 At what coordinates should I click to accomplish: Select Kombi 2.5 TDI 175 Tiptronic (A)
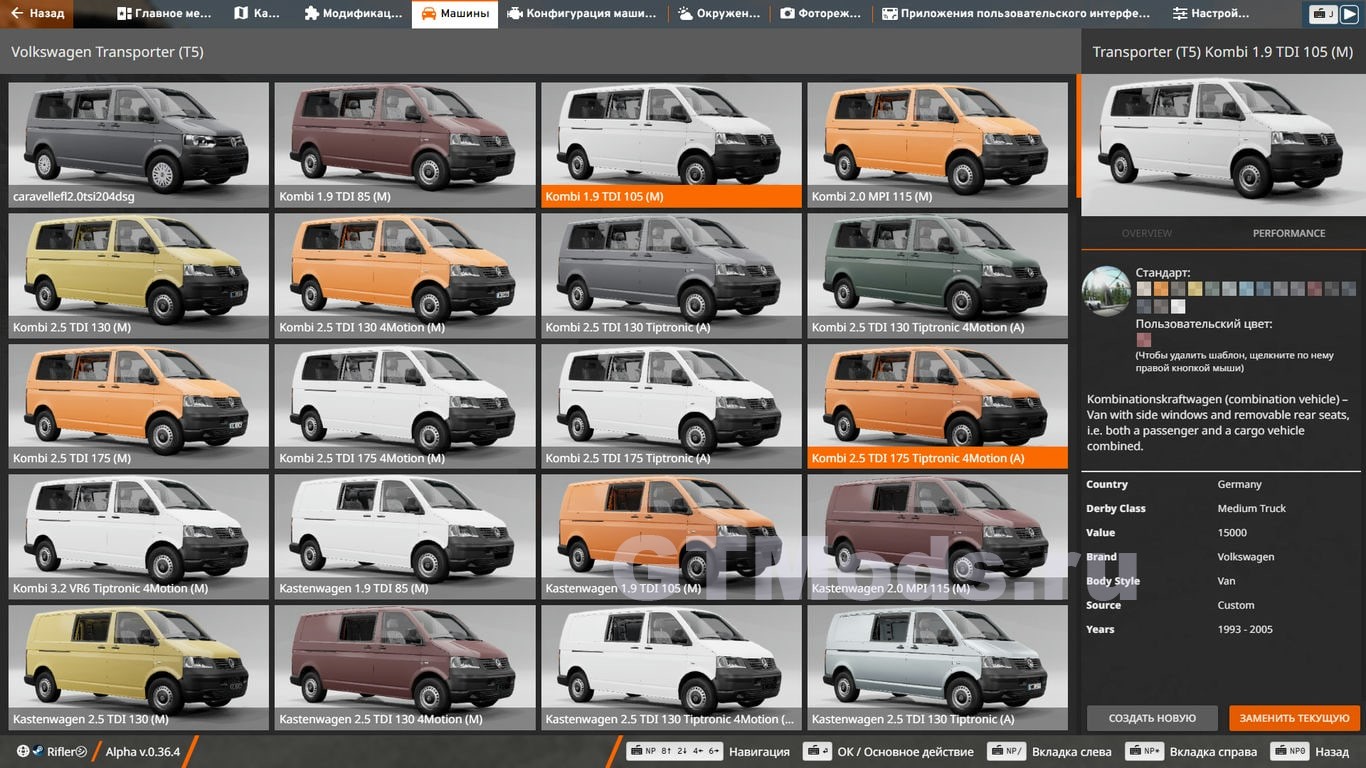point(671,406)
